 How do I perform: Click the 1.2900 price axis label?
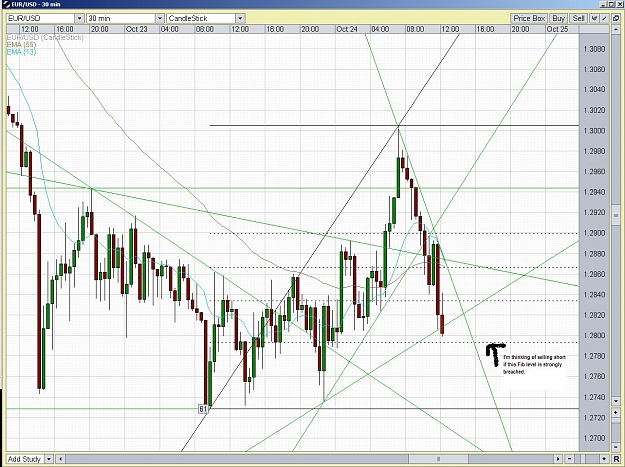coord(594,233)
